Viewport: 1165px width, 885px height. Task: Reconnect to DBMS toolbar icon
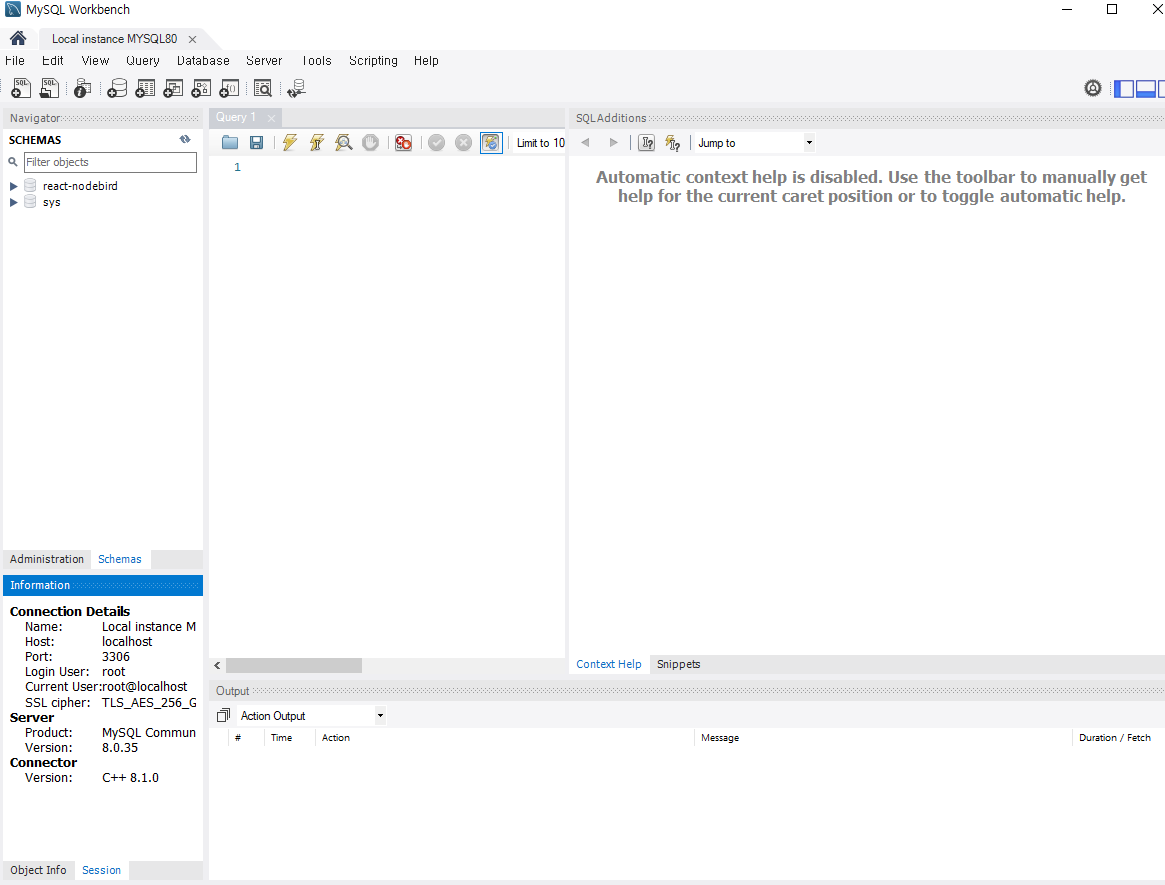point(296,88)
